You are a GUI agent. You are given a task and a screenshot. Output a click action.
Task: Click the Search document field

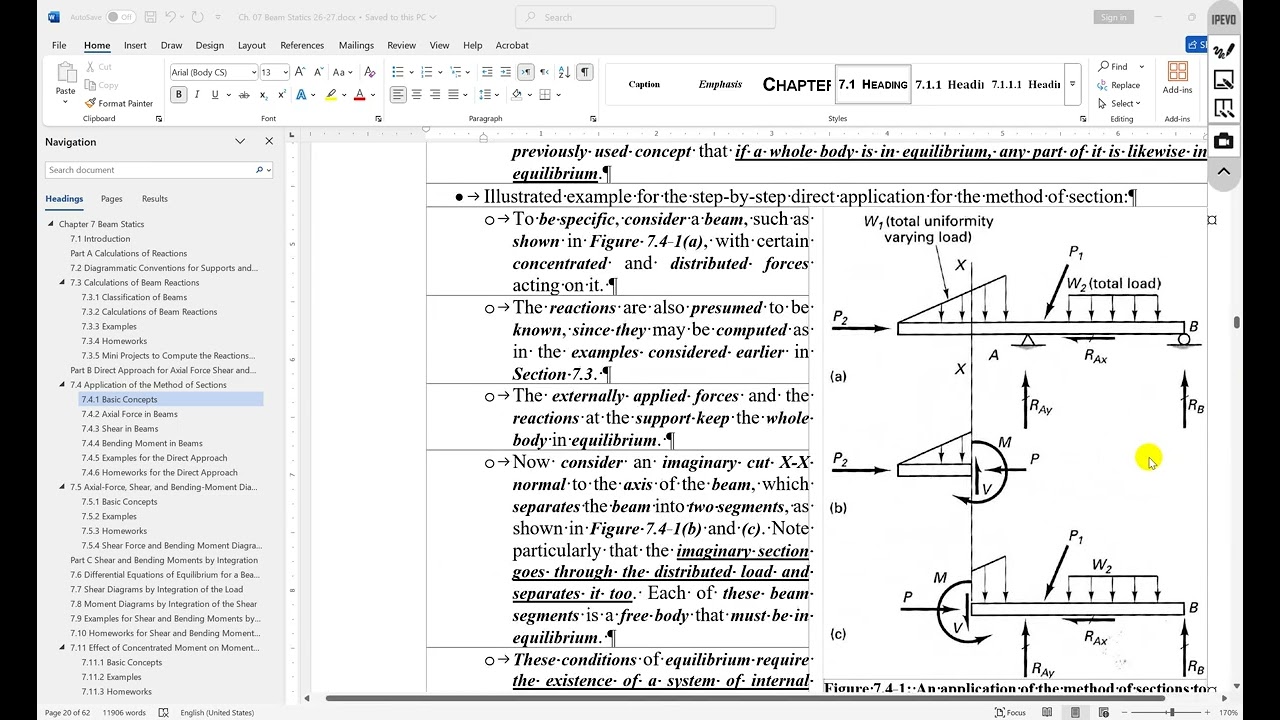pos(159,170)
